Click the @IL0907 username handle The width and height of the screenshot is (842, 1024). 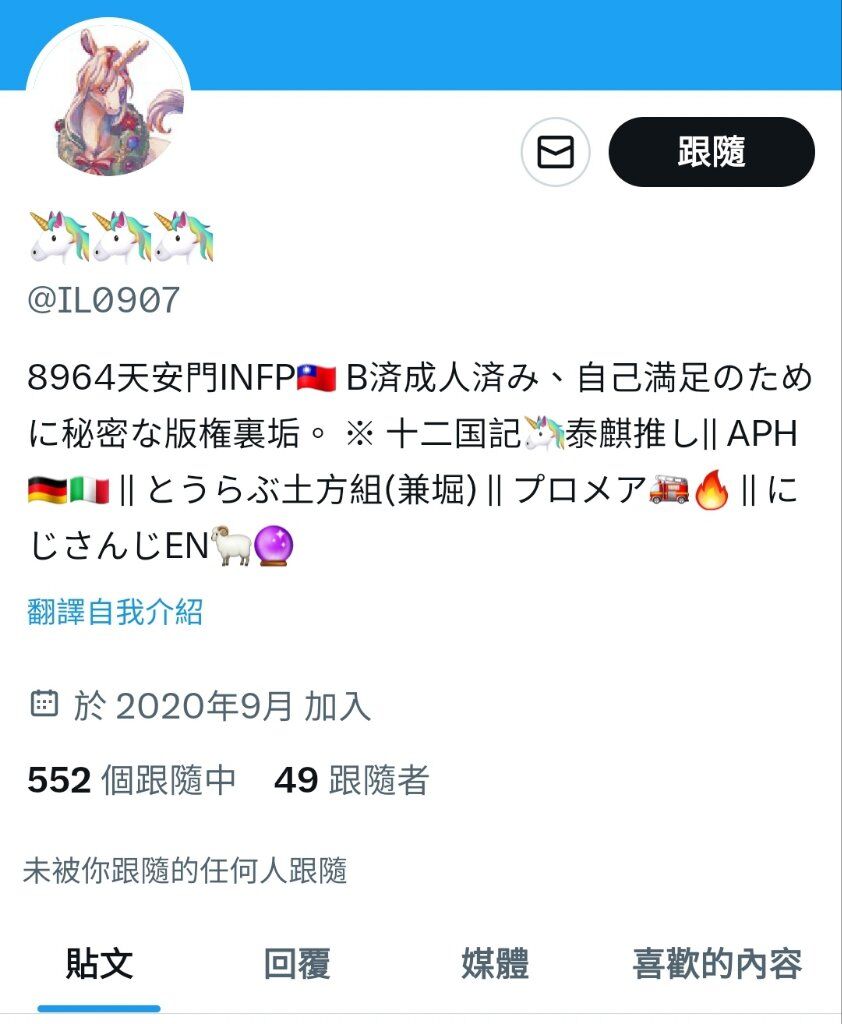click(103, 300)
